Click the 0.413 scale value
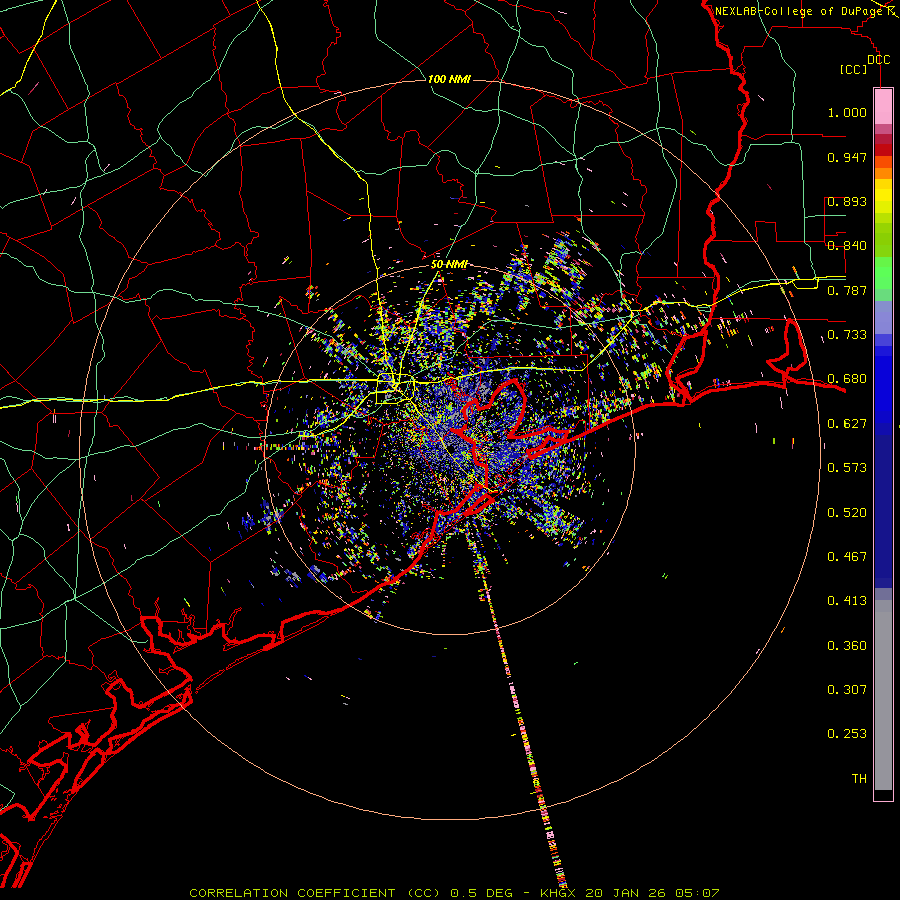The height and width of the screenshot is (900, 900). point(847,601)
